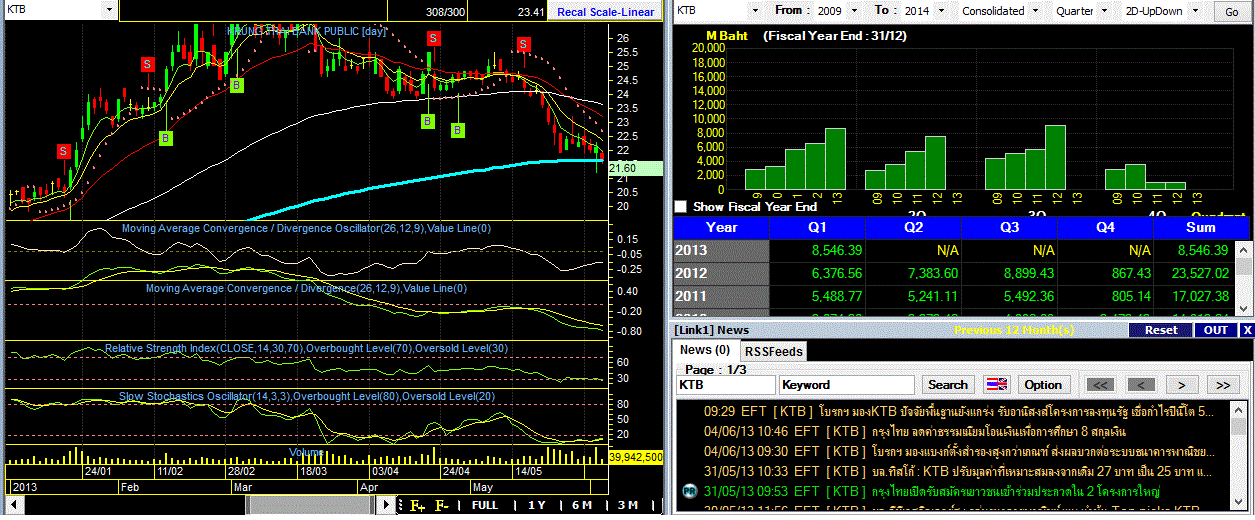Click the F- font decrease icon
The height and width of the screenshot is (520, 1255).
click(442, 505)
